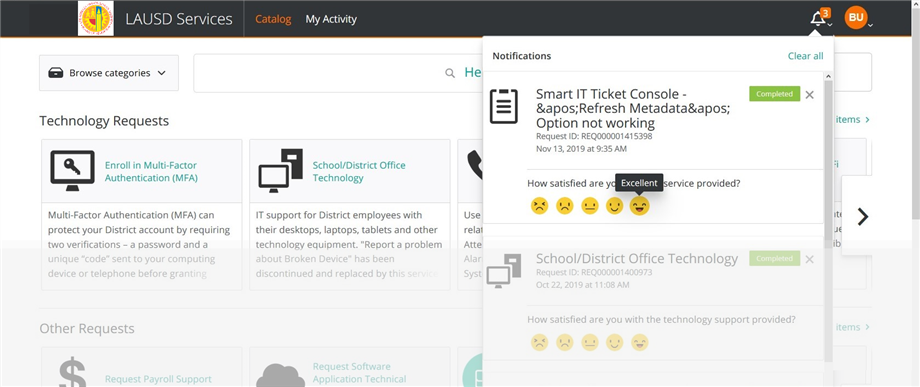Open the Catalog tab

pos(273,19)
